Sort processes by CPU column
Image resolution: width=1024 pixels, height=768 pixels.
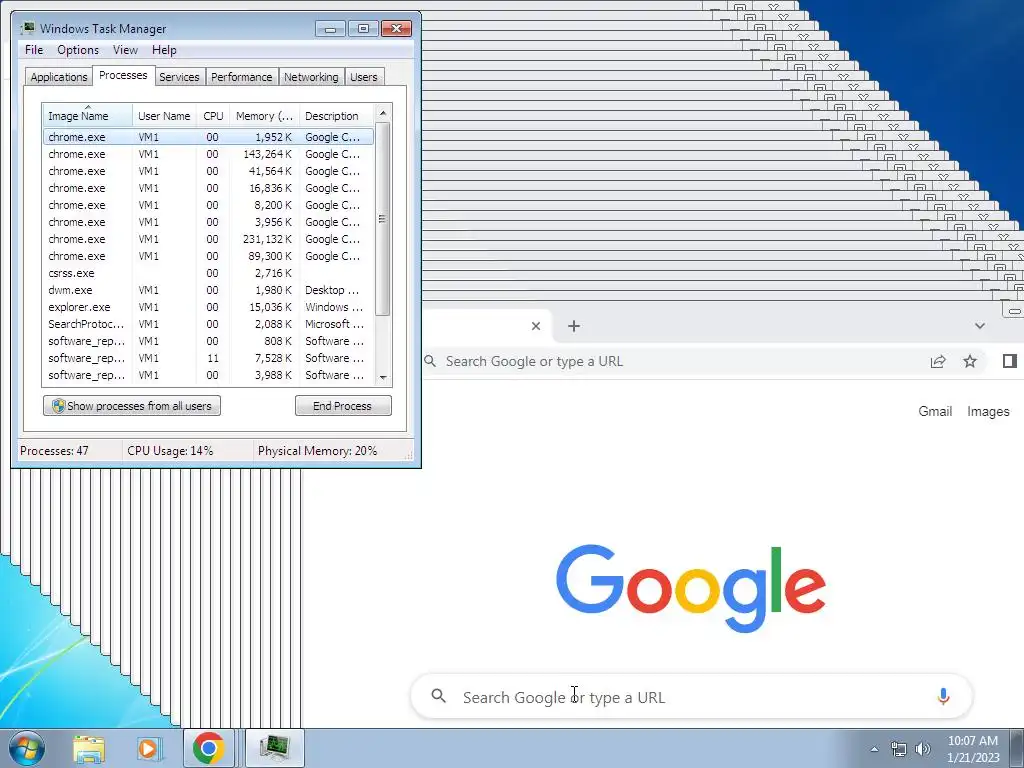pos(213,116)
